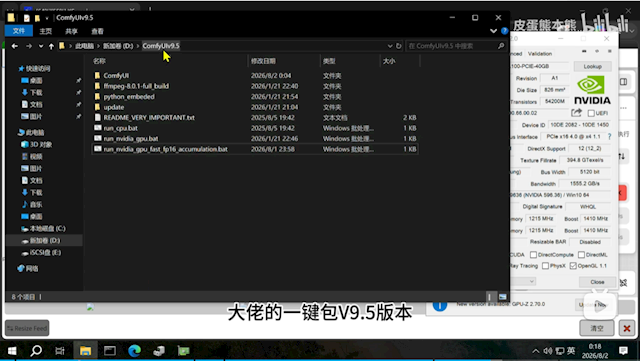
Task: Click the GPU-Z Close button
Action: pyautogui.click(x=597, y=282)
